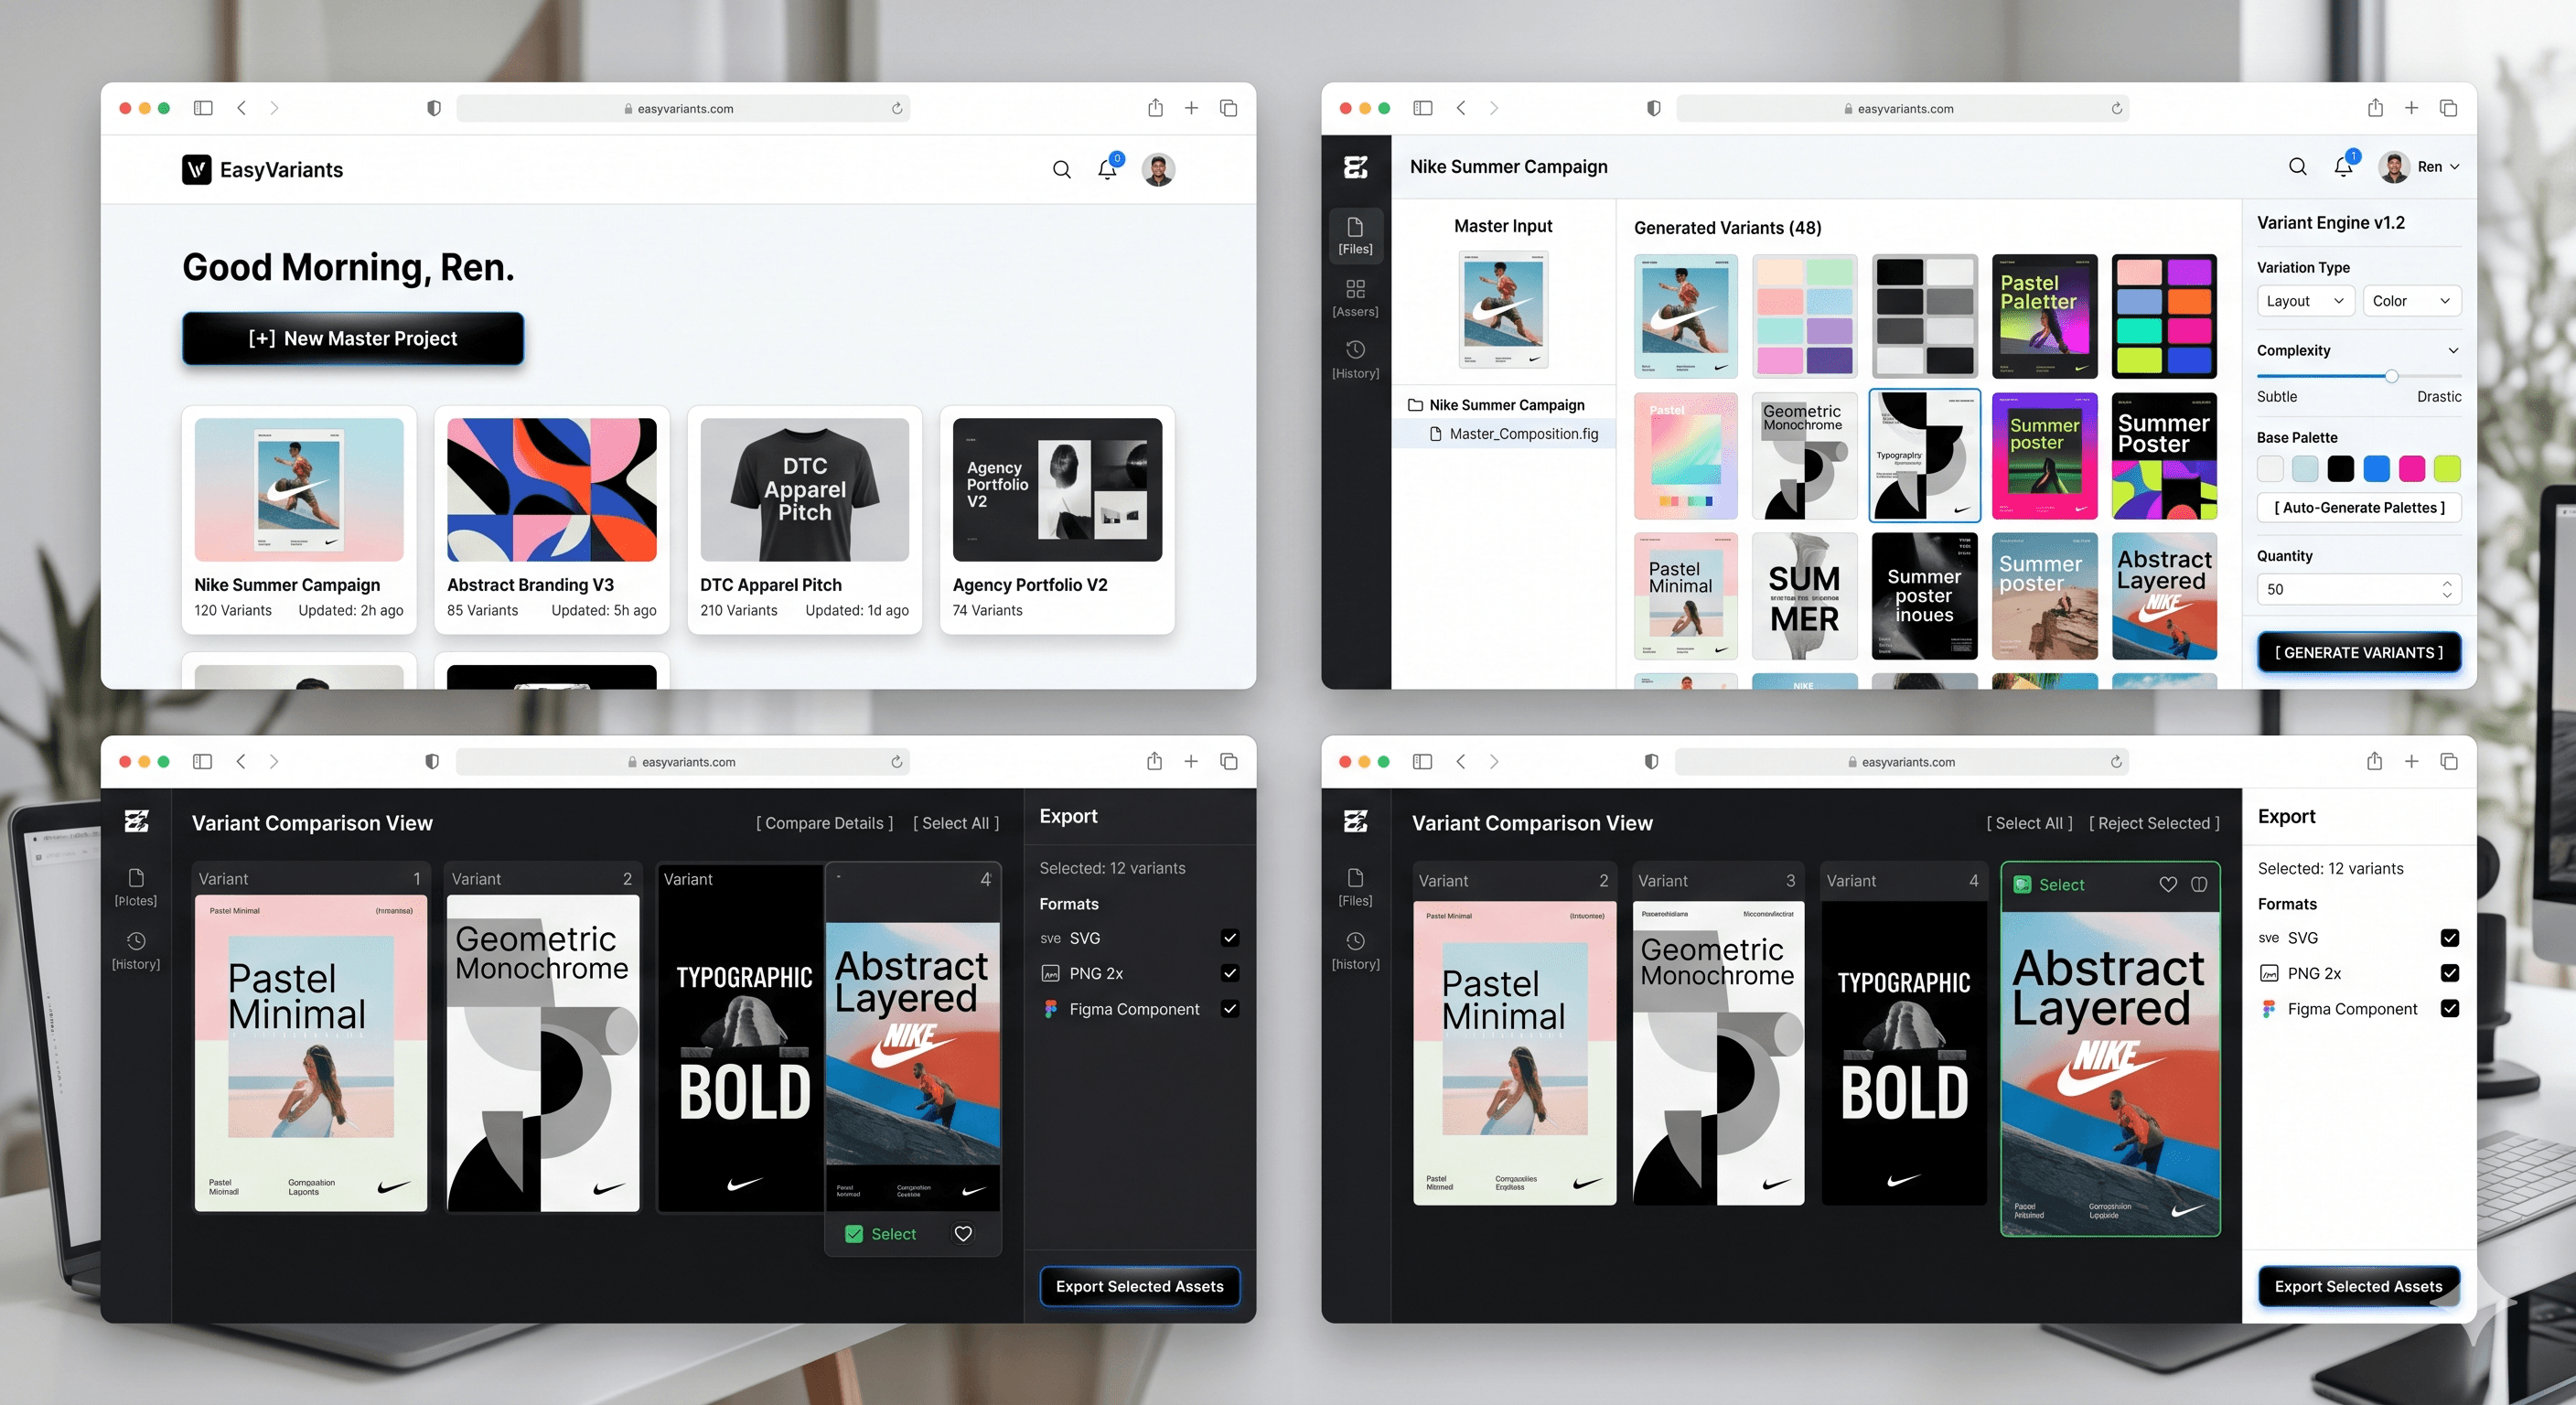This screenshot has width=2576, height=1405.
Task: Click Export Selected Assets in the dark Export panel
Action: pos(1140,1287)
